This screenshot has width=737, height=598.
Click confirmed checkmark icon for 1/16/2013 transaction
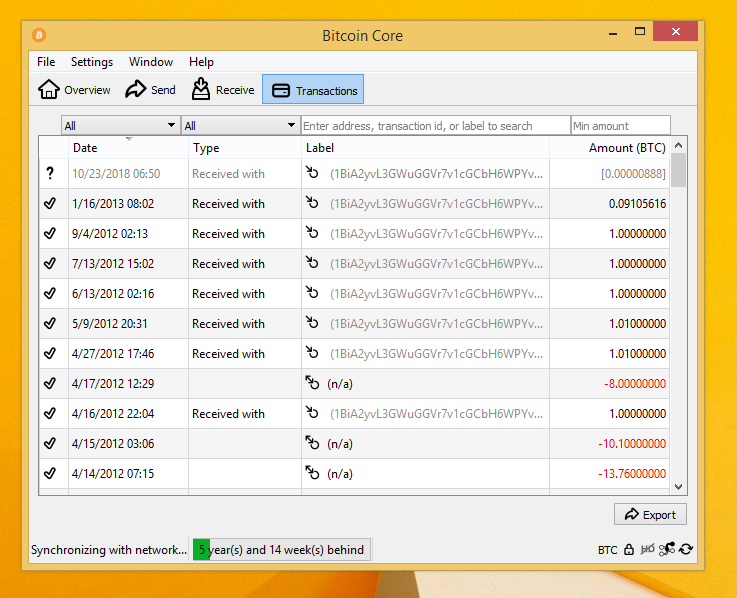(x=50, y=204)
